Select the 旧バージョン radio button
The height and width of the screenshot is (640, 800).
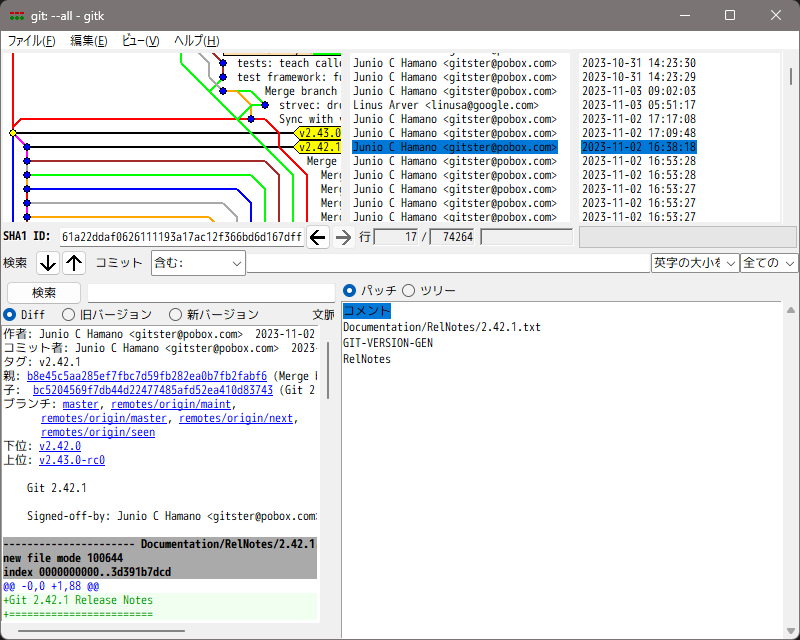[x=68, y=313]
